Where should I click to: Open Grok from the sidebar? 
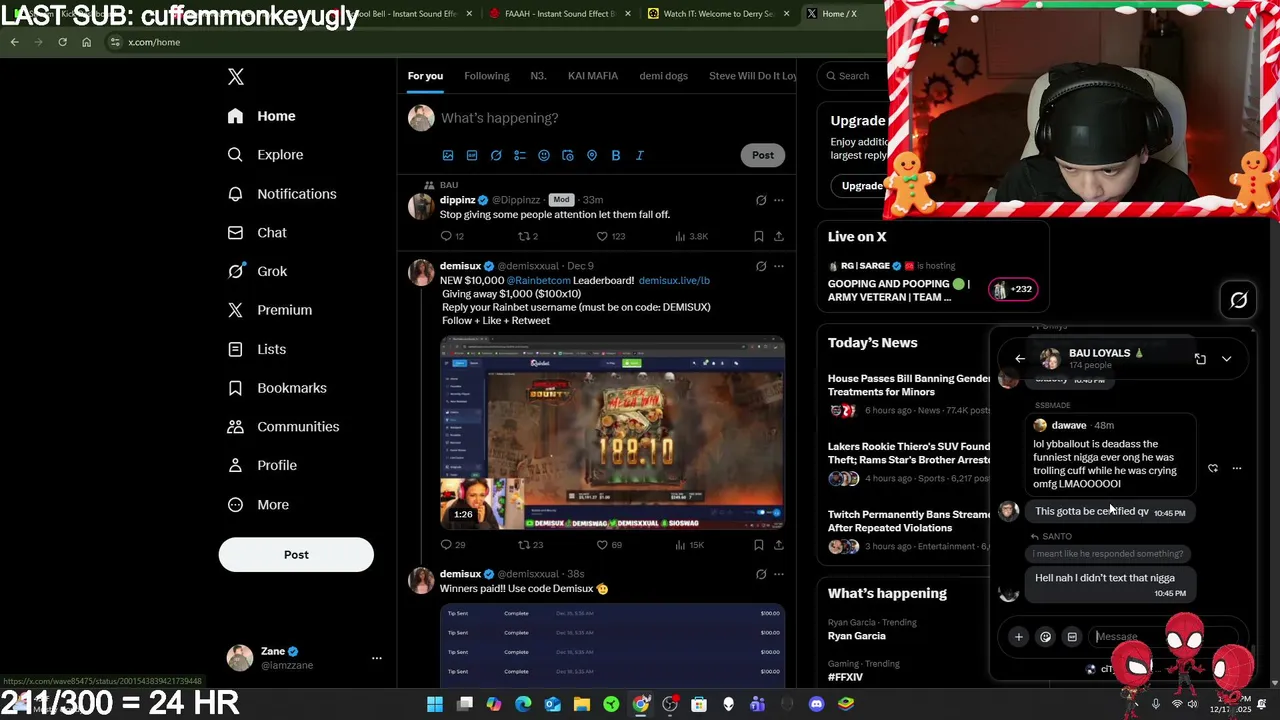point(257,271)
